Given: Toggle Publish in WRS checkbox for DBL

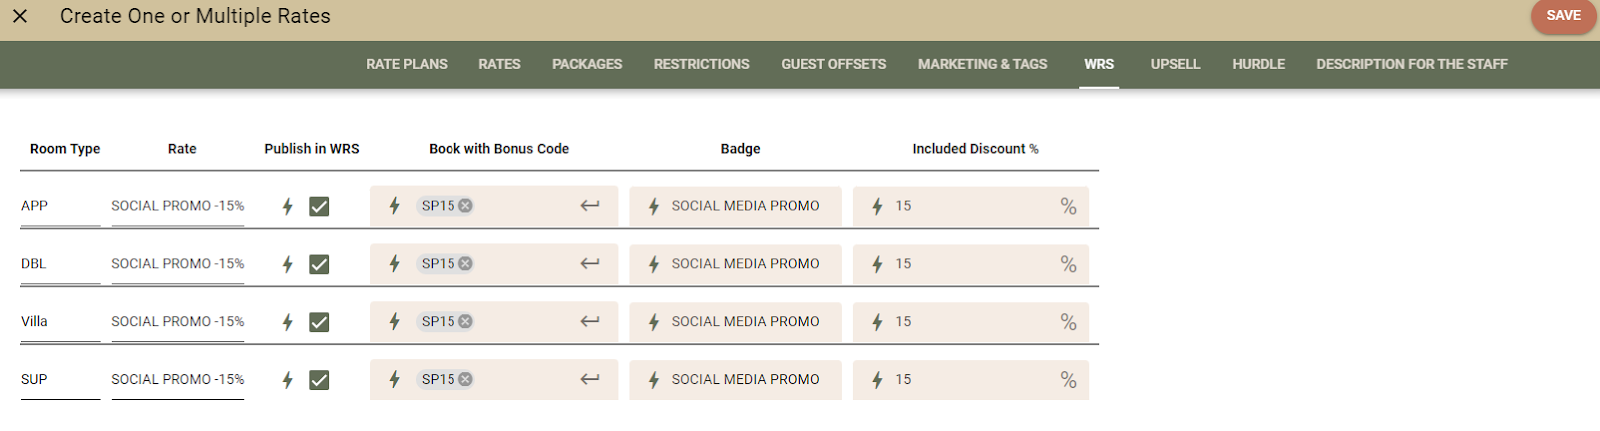Looking at the screenshot, I should 319,264.
